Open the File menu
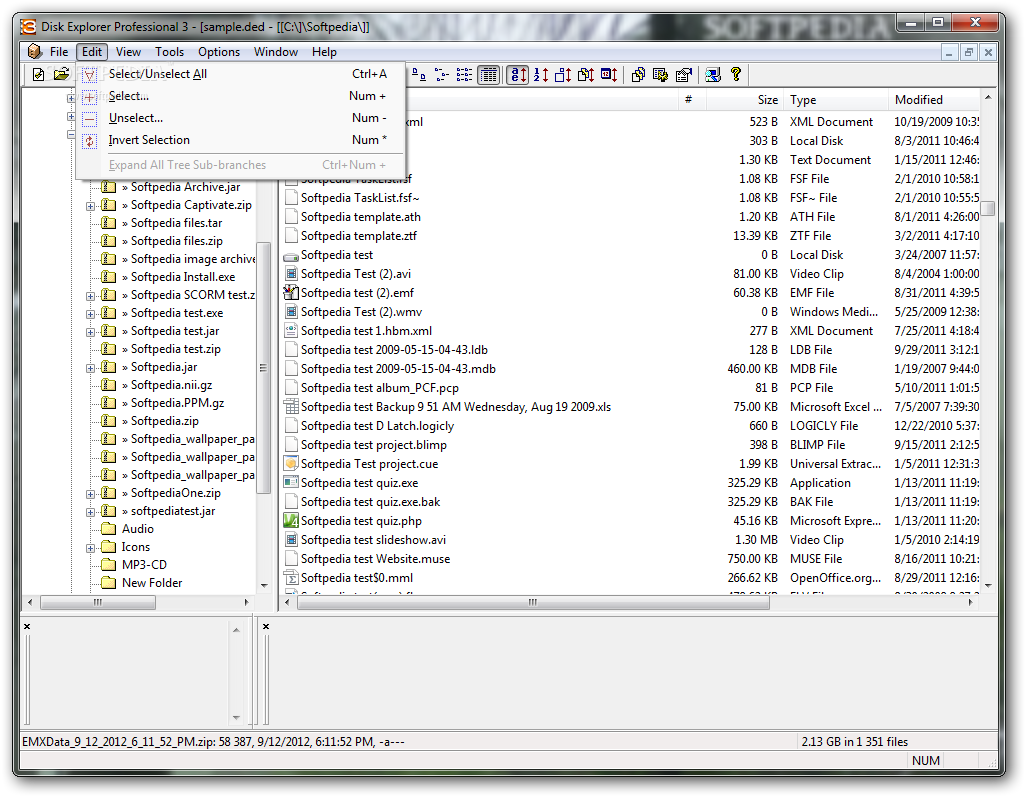The image size is (1026, 797). (x=59, y=52)
